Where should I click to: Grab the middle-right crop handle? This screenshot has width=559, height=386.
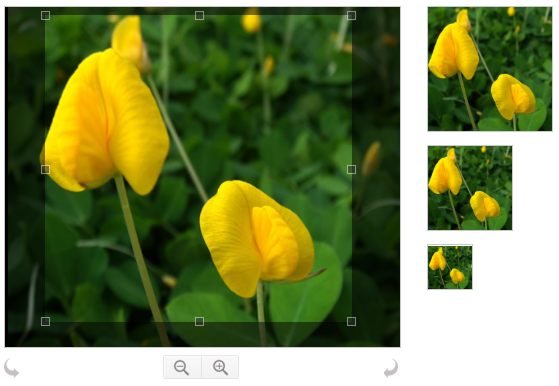[x=352, y=169]
